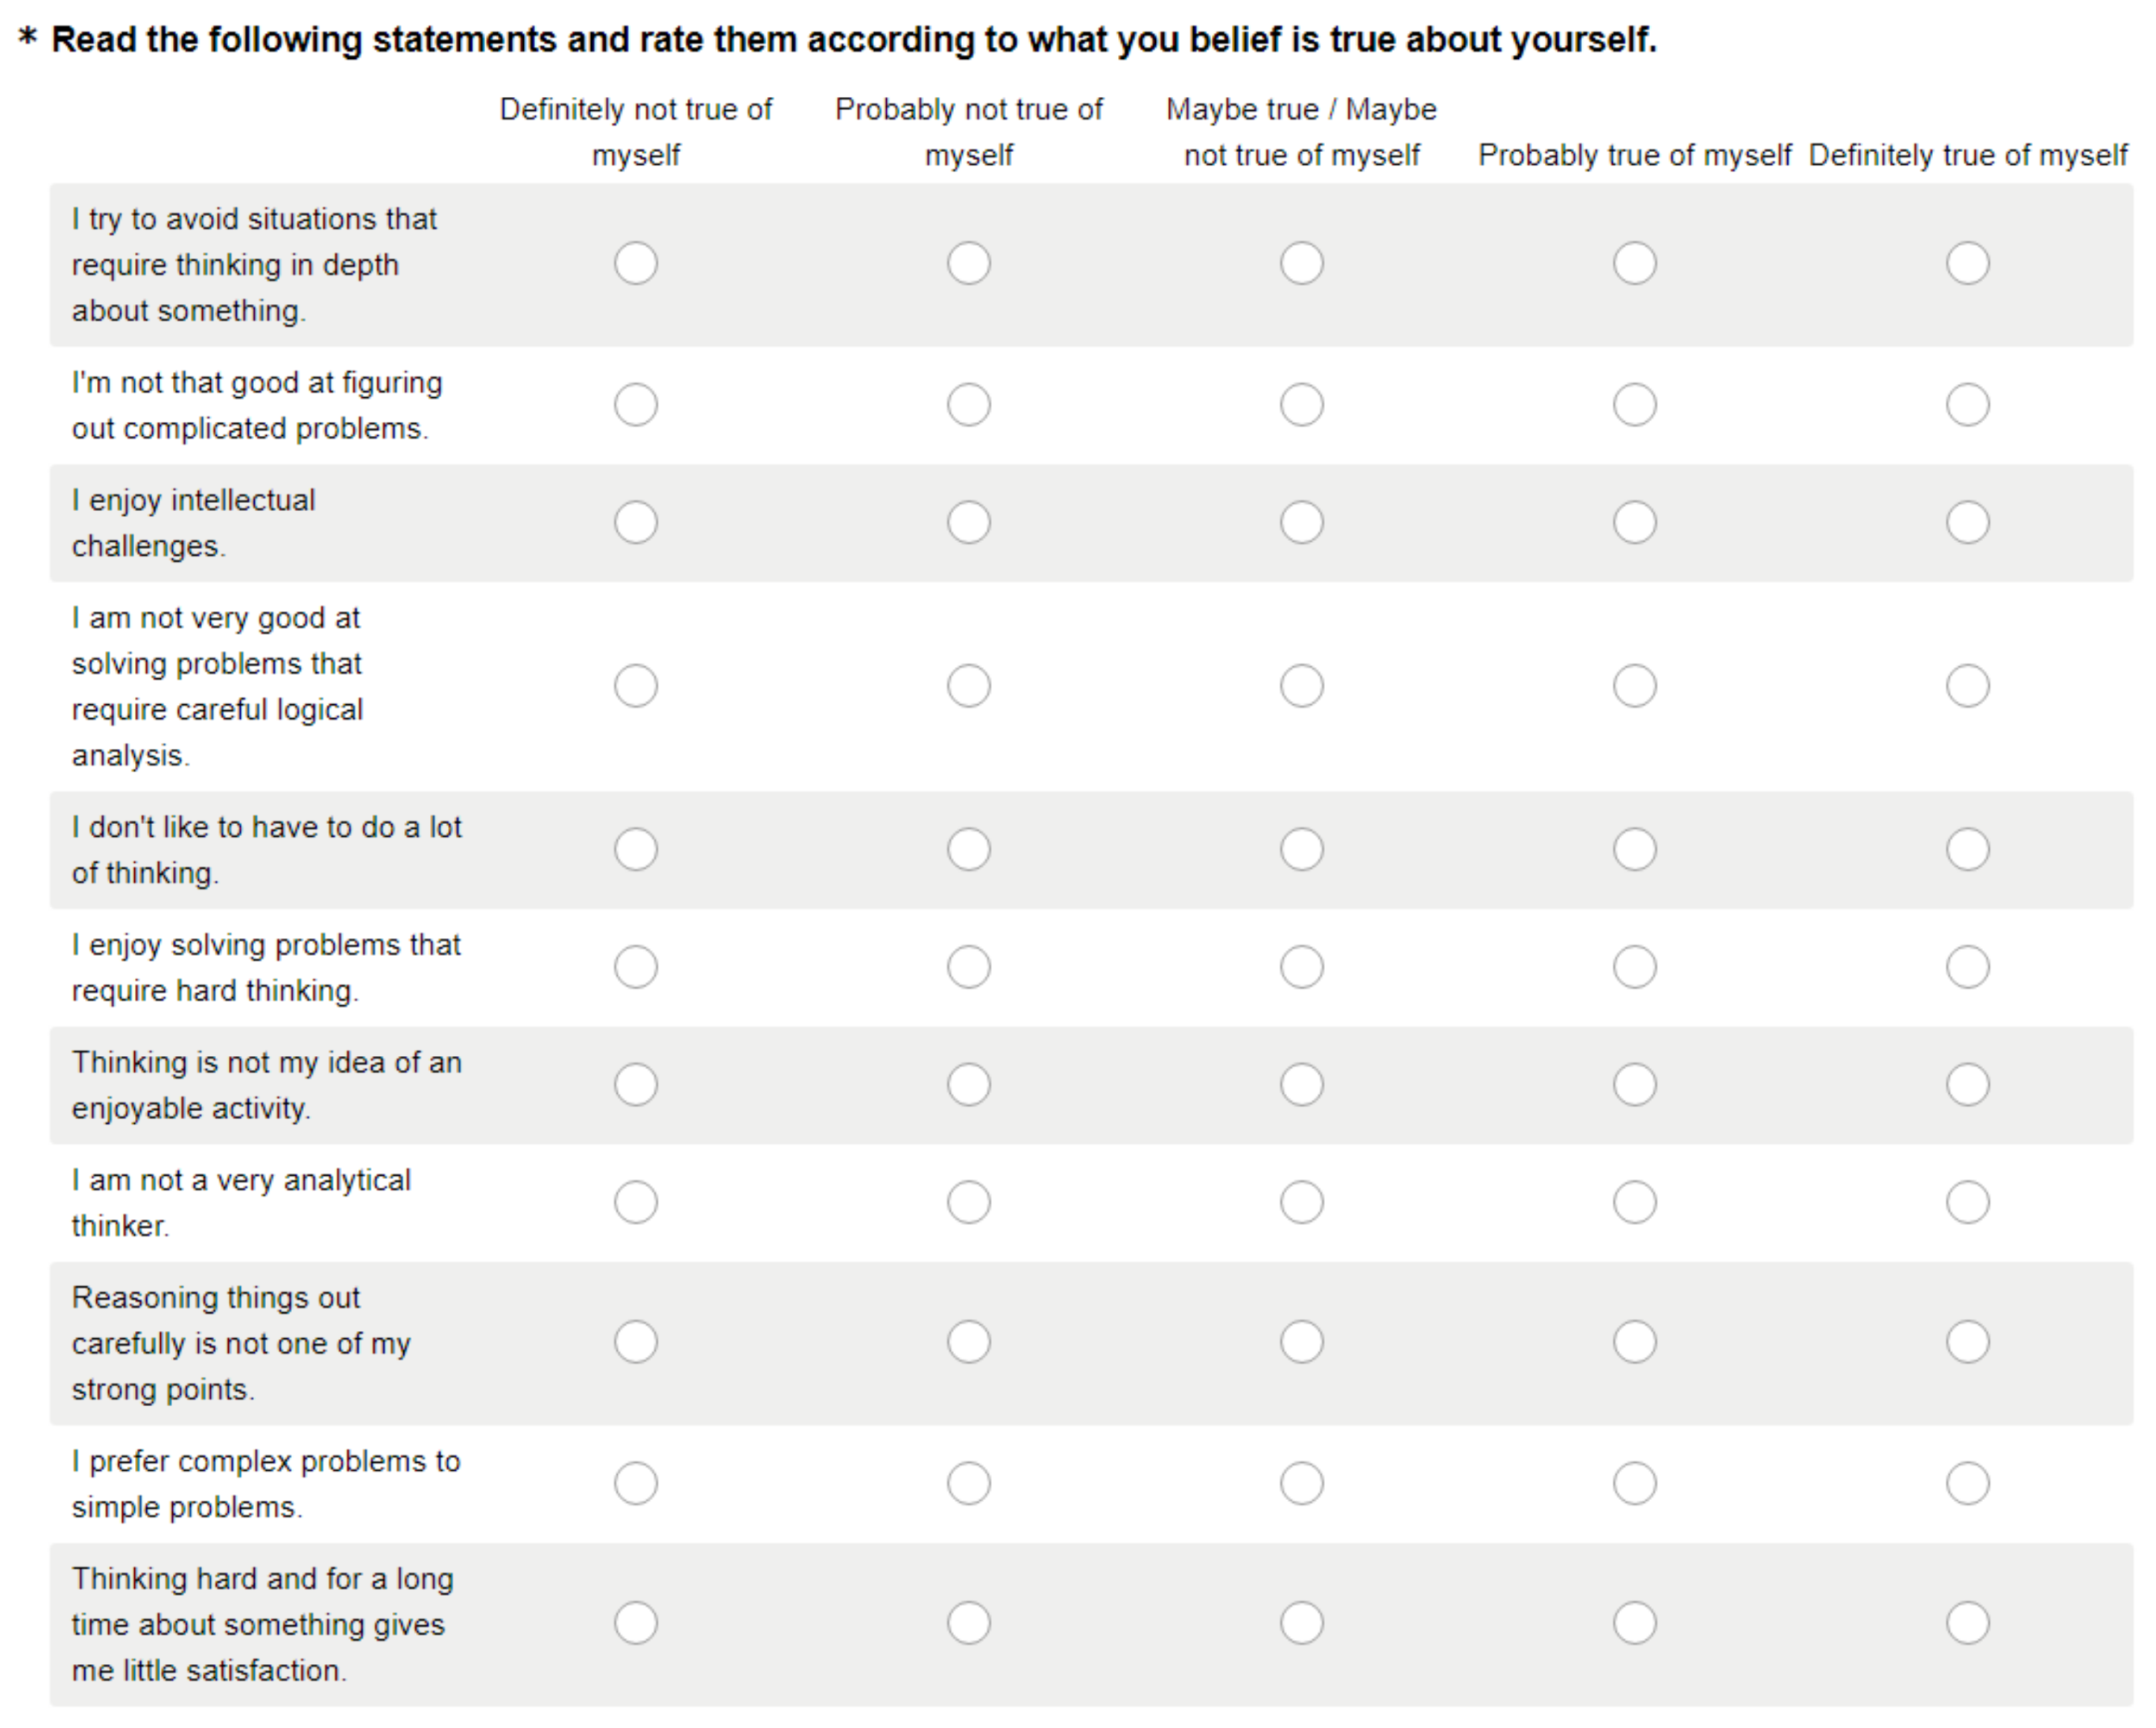2156x1728 pixels.
Task: Pick 'Definitely not true' for don't like lots of thinking
Action: 636,849
